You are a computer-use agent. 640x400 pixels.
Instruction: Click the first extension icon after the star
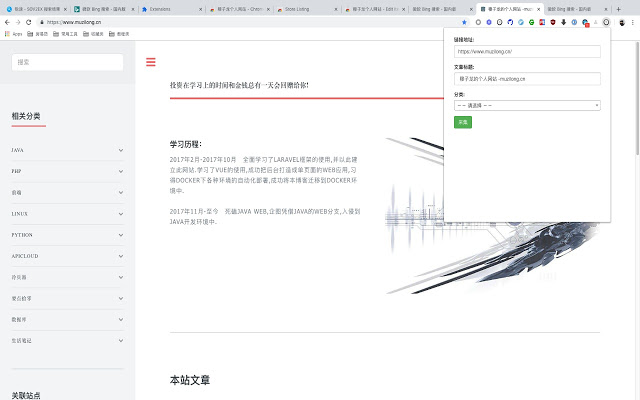476,21
